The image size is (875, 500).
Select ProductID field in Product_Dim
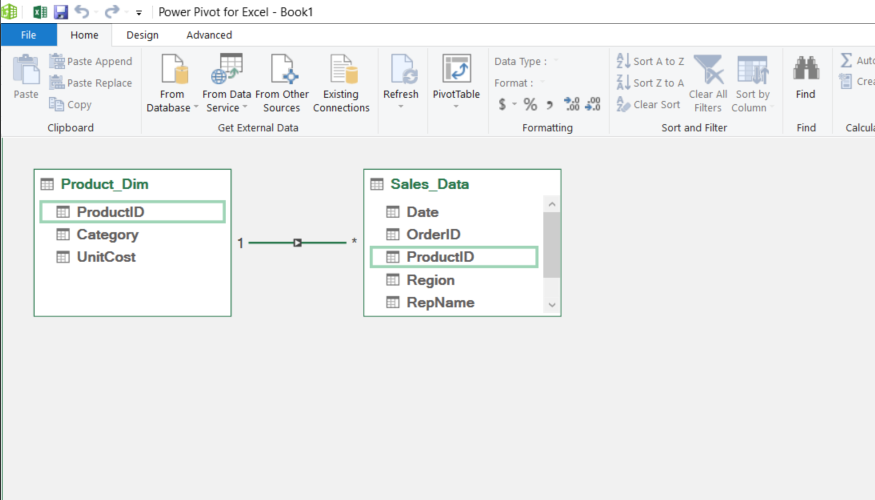click(x=132, y=212)
